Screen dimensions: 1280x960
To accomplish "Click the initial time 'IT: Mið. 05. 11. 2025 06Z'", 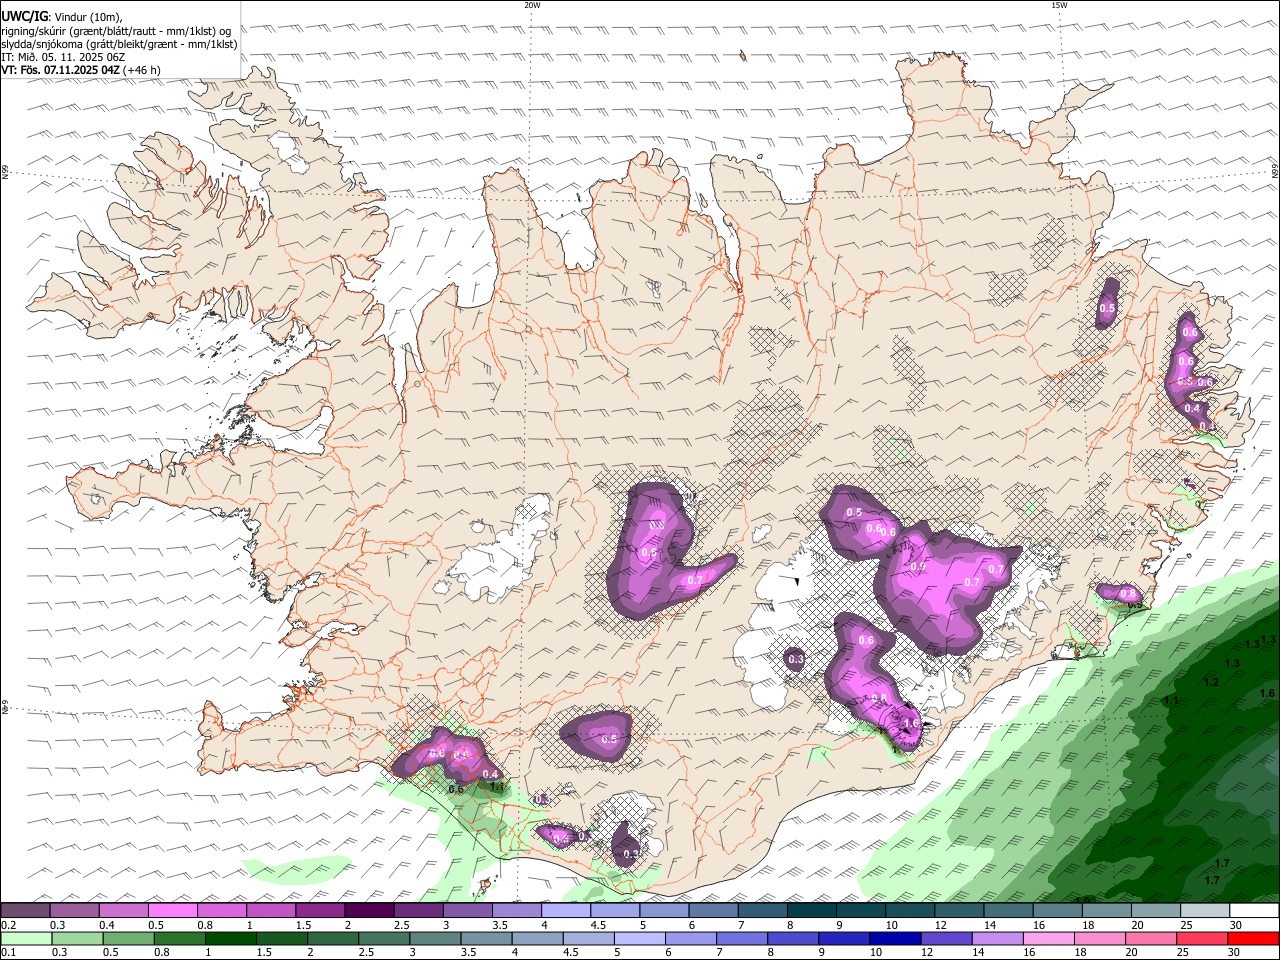I will (63, 57).
